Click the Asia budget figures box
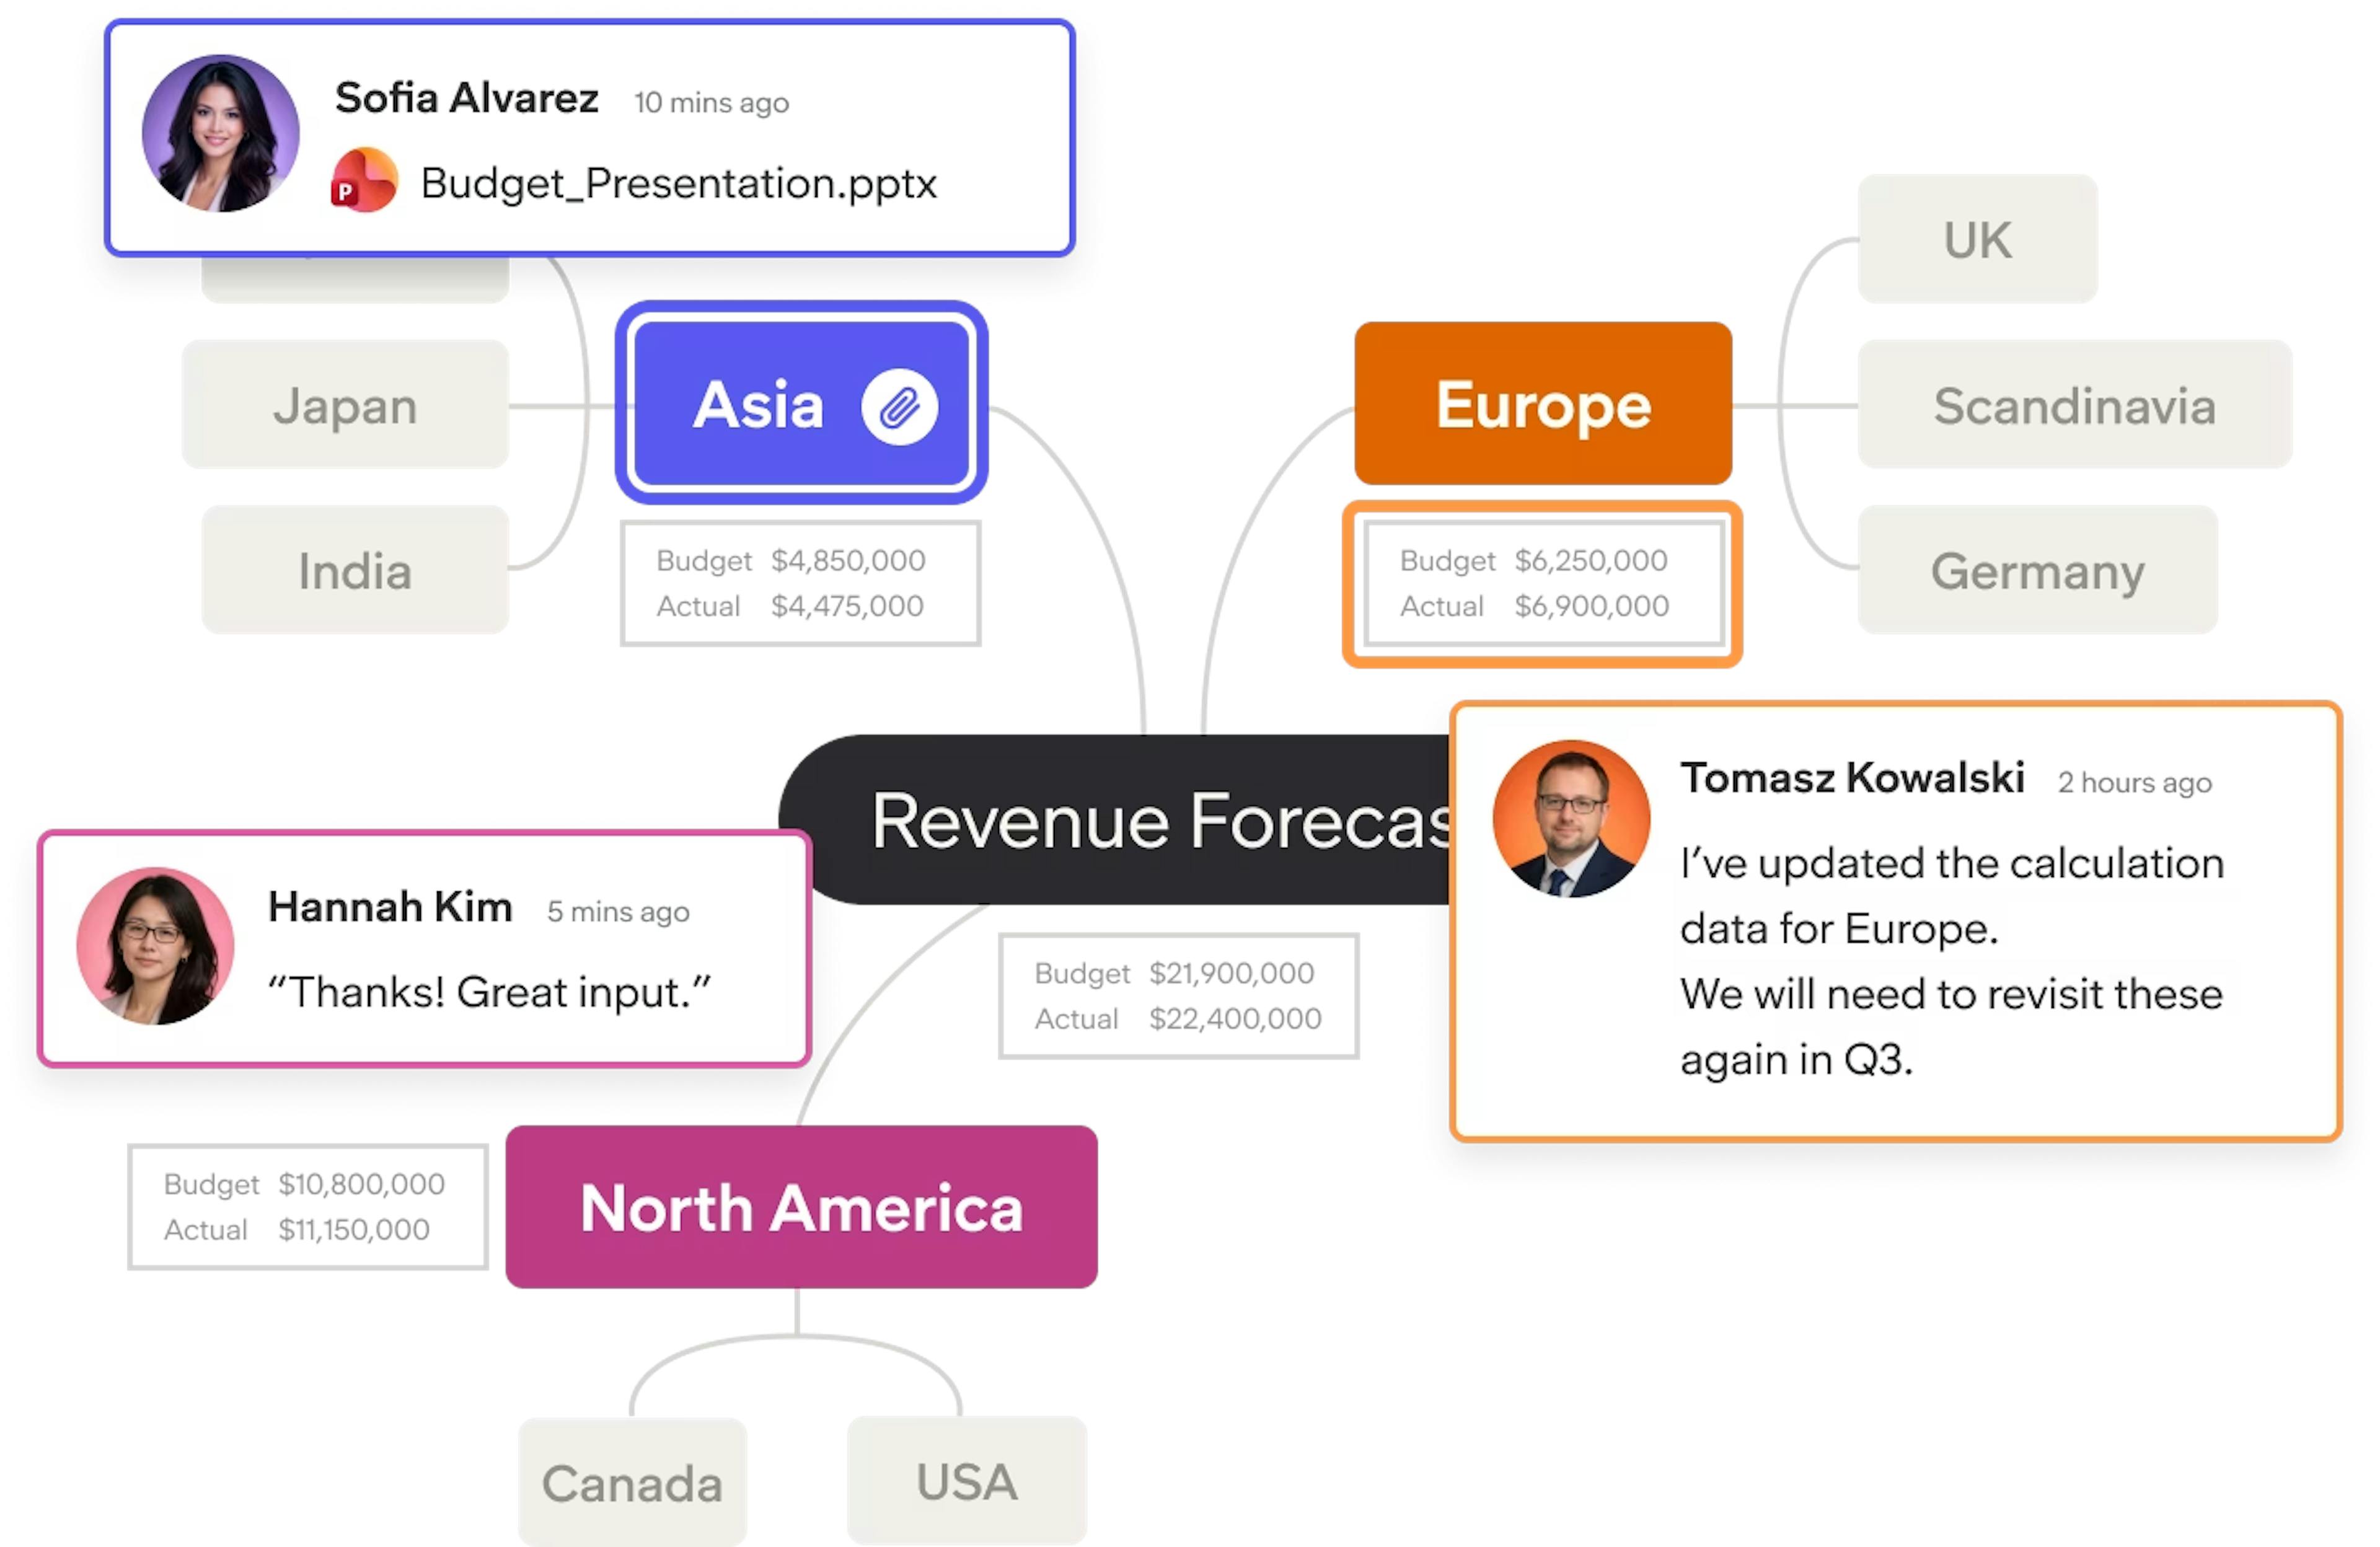The image size is (2380, 1547). [x=799, y=583]
